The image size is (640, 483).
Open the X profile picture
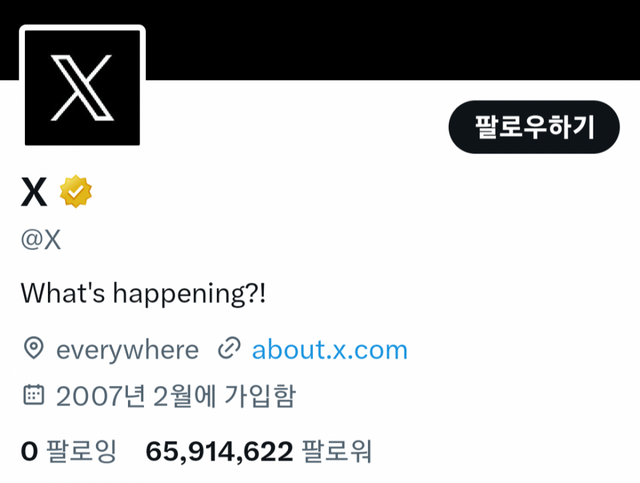point(82,87)
